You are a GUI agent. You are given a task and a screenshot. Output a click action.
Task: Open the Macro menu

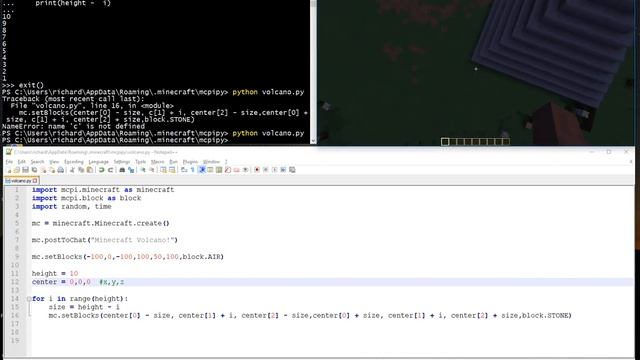point(158,162)
